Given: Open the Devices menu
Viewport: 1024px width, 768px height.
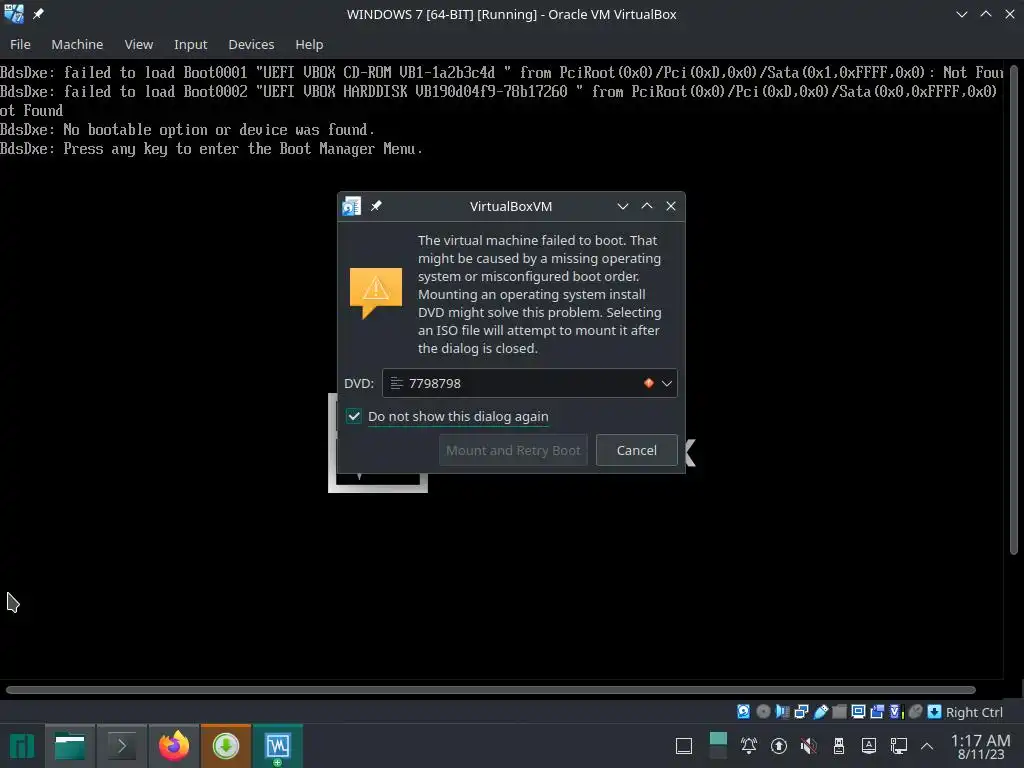Looking at the screenshot, I should 251,44.
